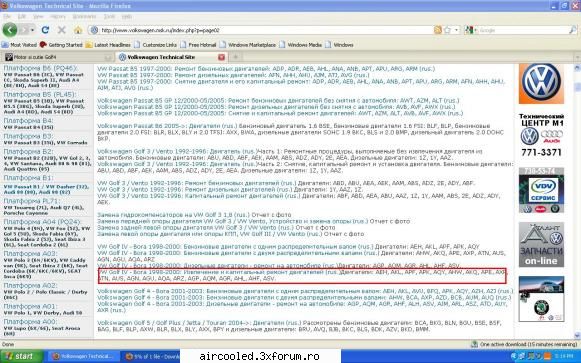Open the Bookmarks menu

(x=84, y=17)
